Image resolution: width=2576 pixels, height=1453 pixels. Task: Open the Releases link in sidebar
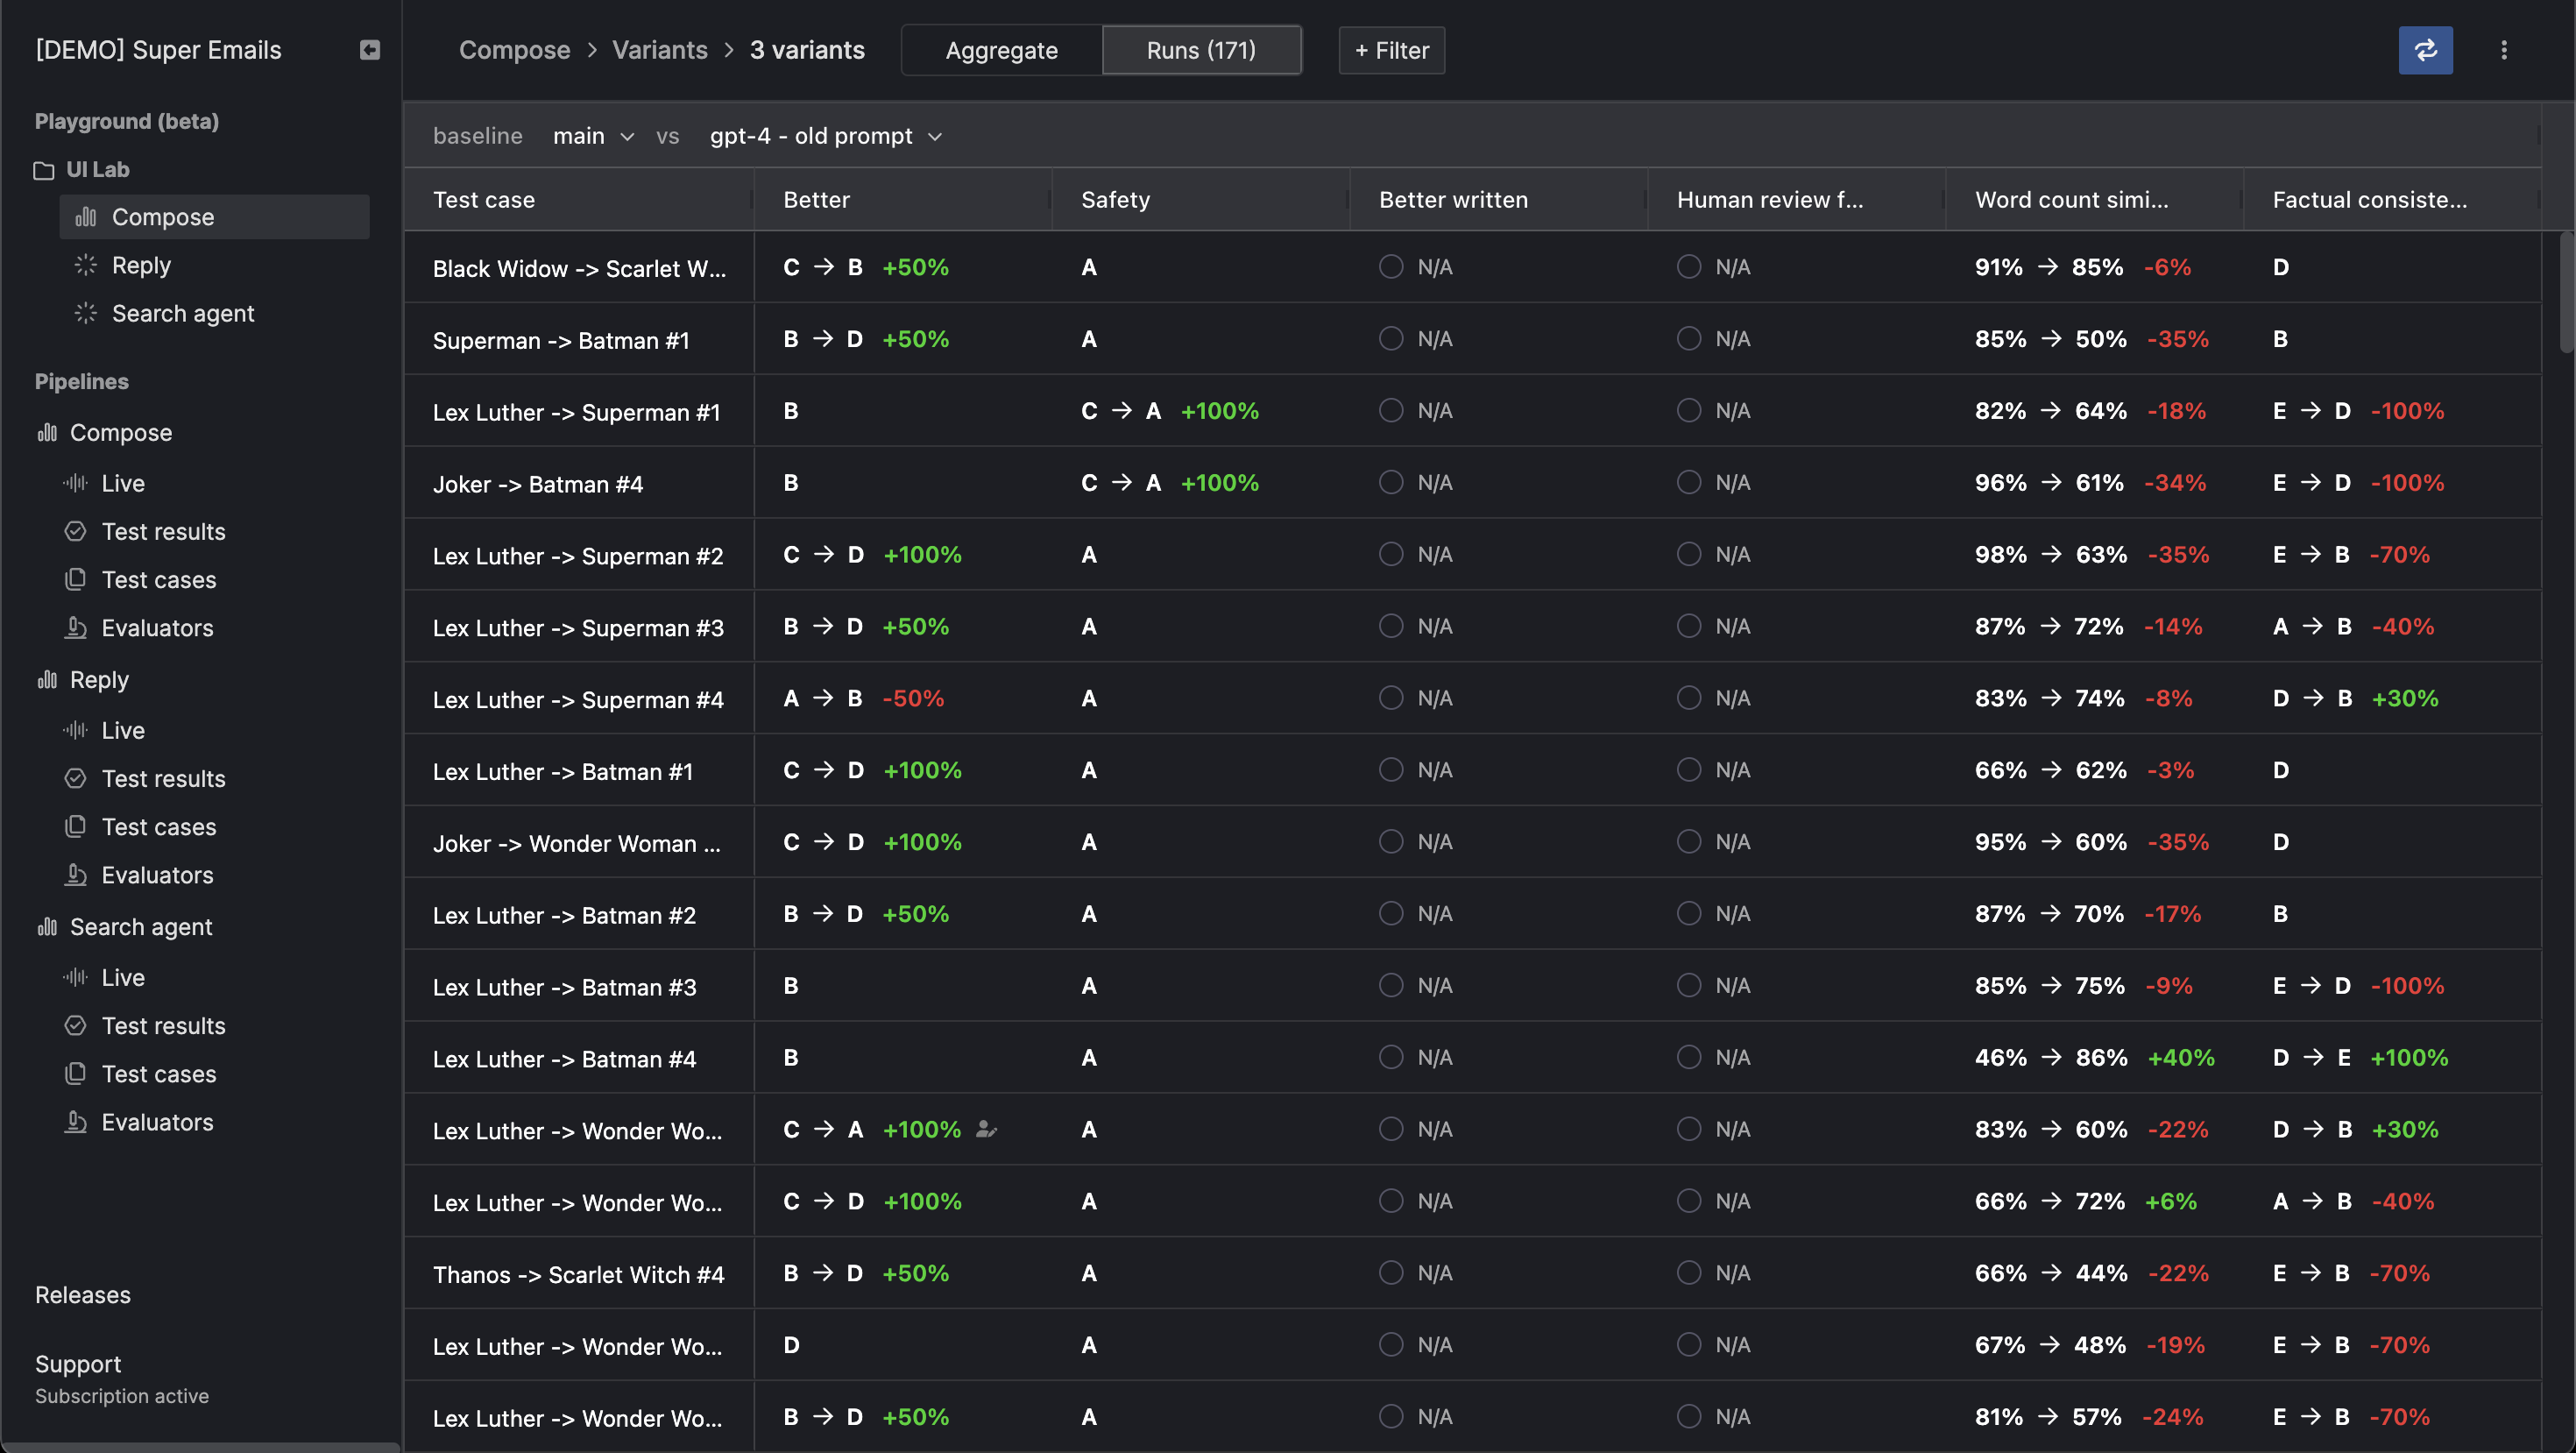click(x=83, y=1294)
